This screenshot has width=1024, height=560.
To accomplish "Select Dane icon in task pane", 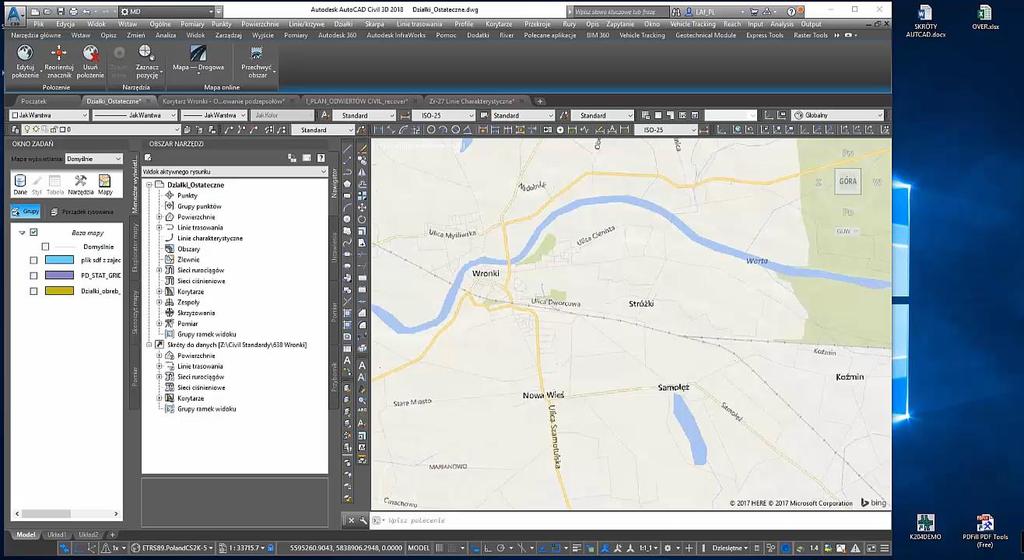I will pyautogui.click(x=20, y=185).
